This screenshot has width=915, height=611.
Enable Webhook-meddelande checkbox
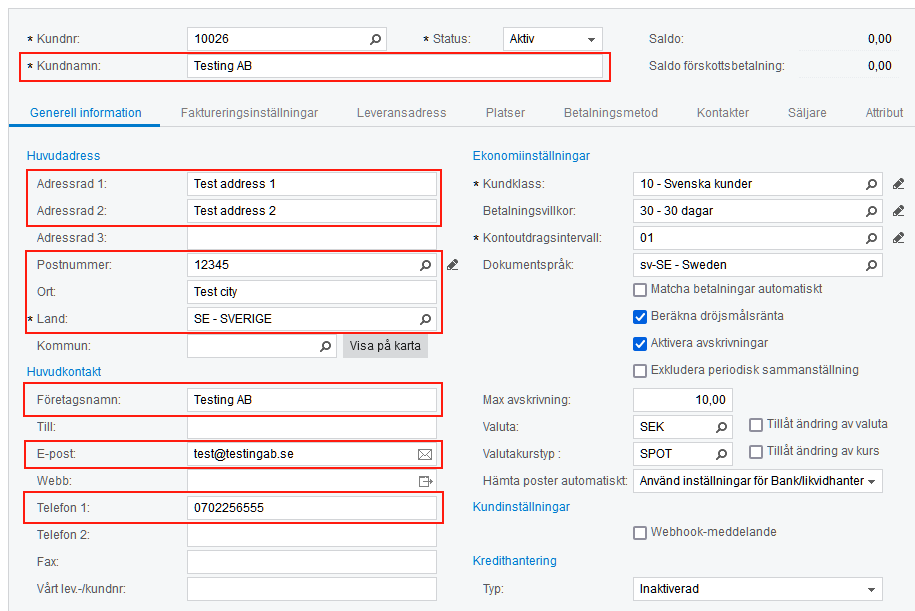coord(640,533)
